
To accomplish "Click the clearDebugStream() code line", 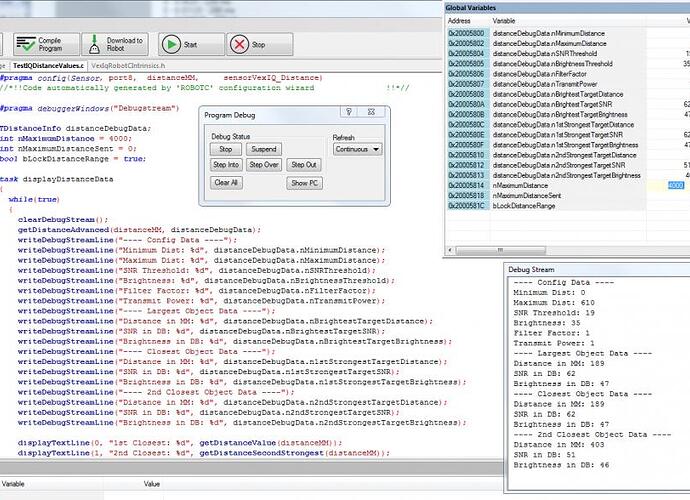I will pyautogui.click(x=62, y=220).
